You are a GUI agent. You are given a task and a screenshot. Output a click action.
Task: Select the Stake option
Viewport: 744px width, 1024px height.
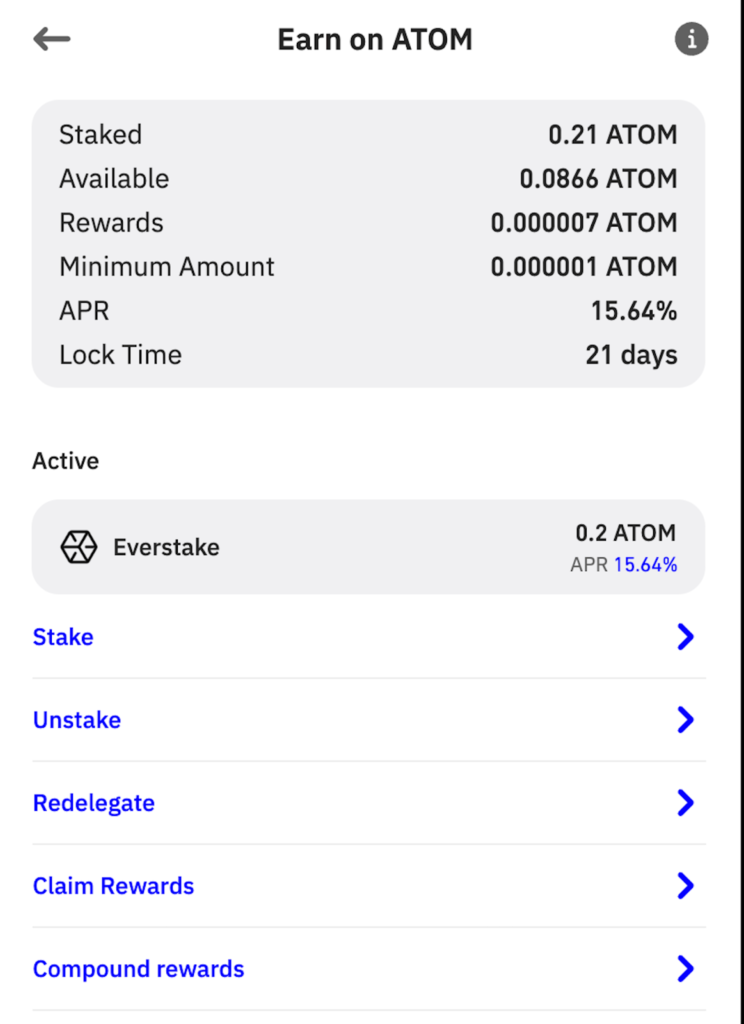(63, 637)
